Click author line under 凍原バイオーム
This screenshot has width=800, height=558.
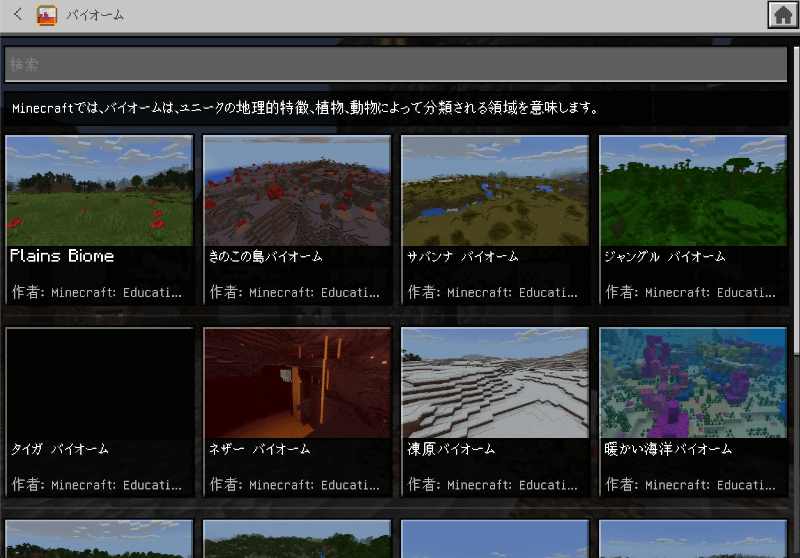click(492, 485)
